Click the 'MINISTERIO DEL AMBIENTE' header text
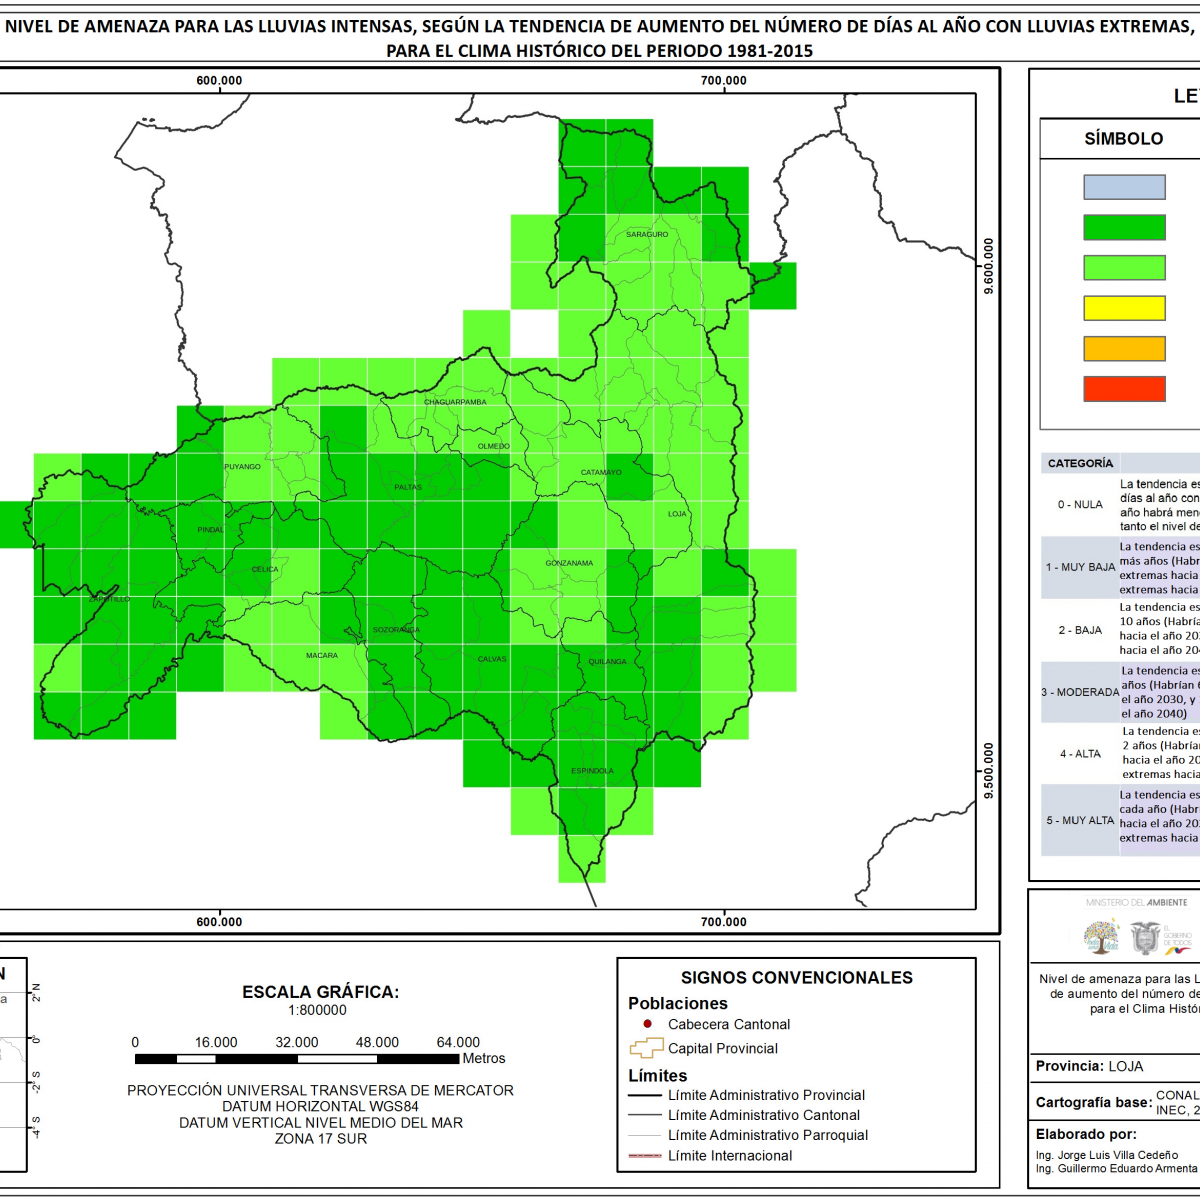Image resolution: width=1200 pixels, height=1200 pixels. 1137,902
